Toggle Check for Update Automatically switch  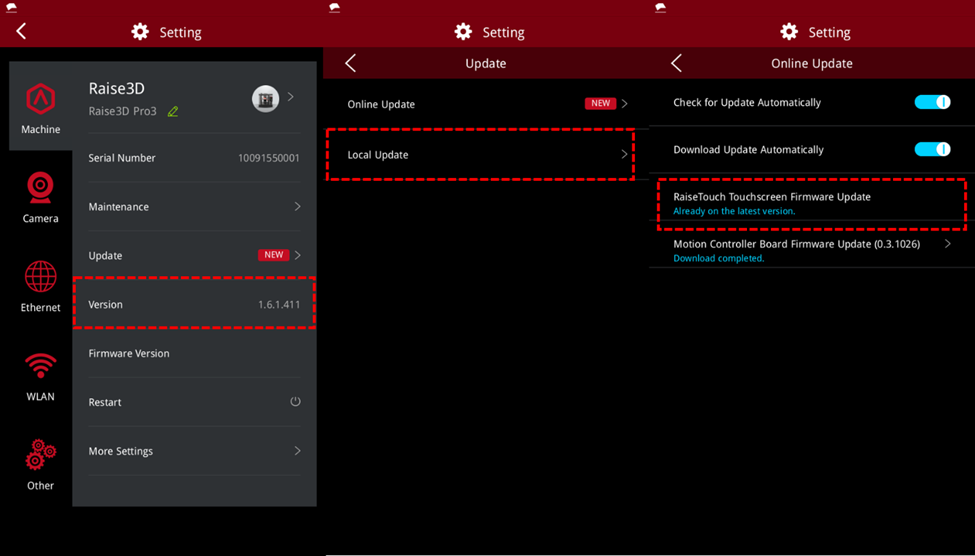(x=932, y=102)
